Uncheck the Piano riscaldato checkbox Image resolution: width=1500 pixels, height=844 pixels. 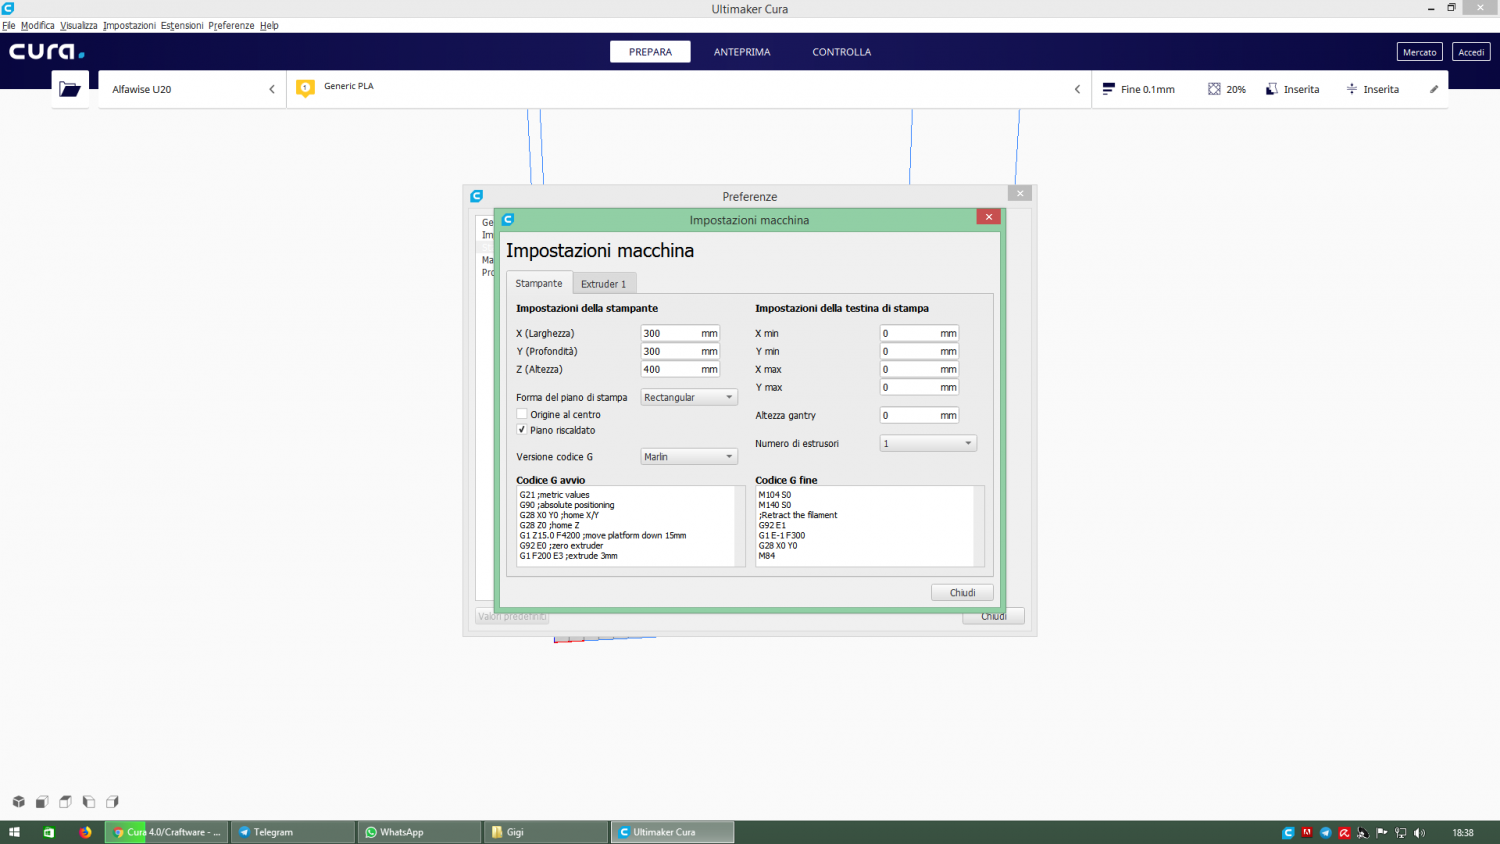[522, 430]
